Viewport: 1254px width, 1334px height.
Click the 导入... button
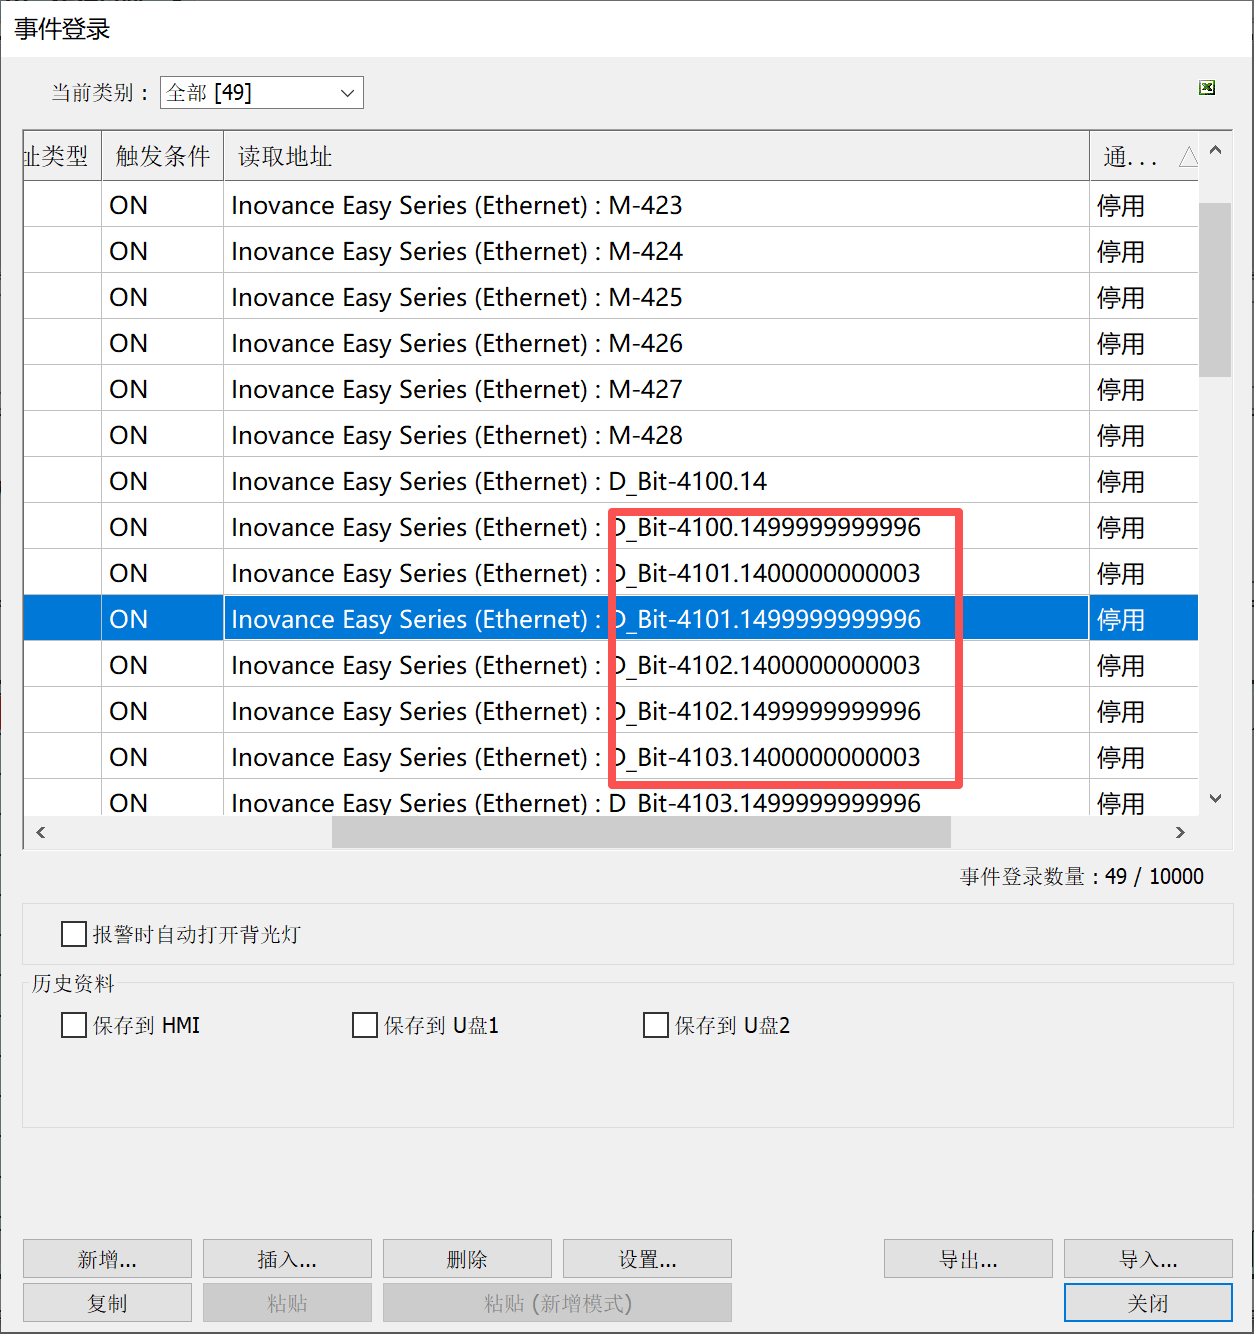(x=1148, y=1259)
